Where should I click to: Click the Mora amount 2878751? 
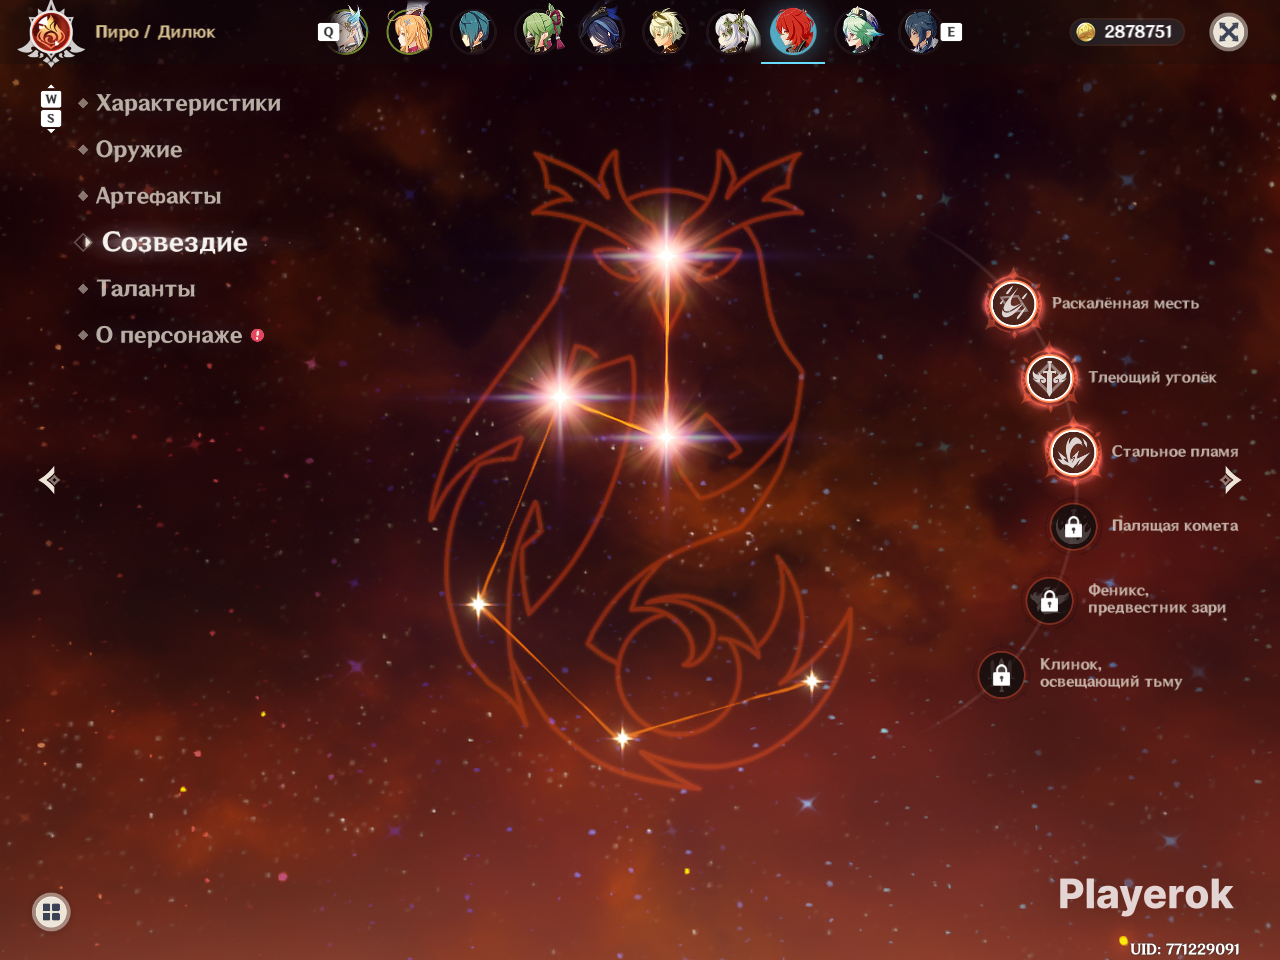tap(1138, 32)
